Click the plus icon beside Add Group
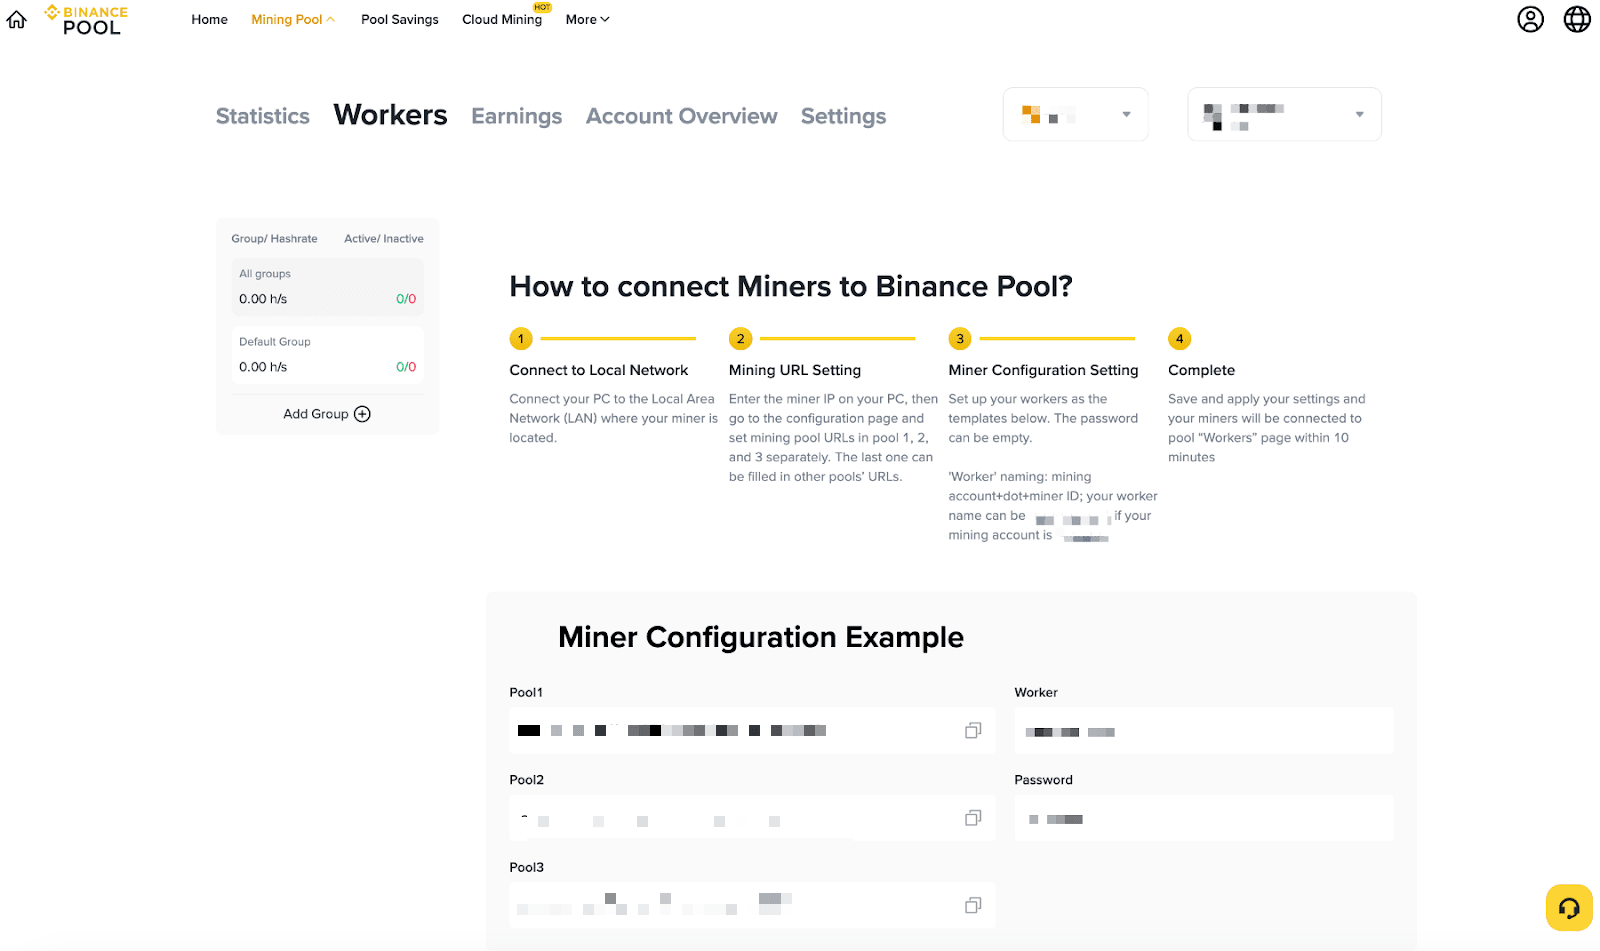Screen dimensions: 1600x951 tap(362, 414)
